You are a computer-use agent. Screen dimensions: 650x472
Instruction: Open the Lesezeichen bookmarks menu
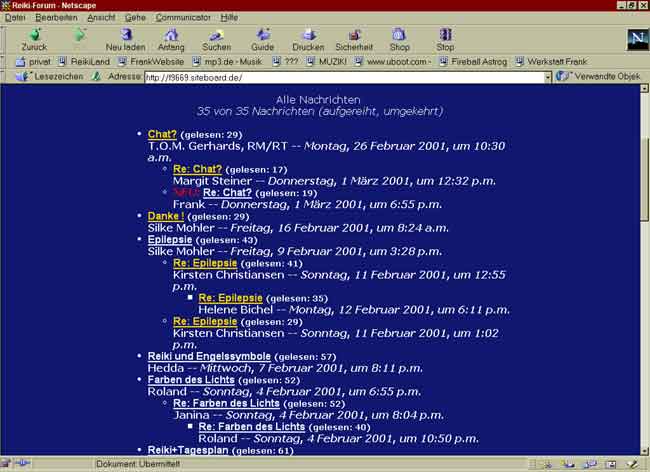coord(49,77)
